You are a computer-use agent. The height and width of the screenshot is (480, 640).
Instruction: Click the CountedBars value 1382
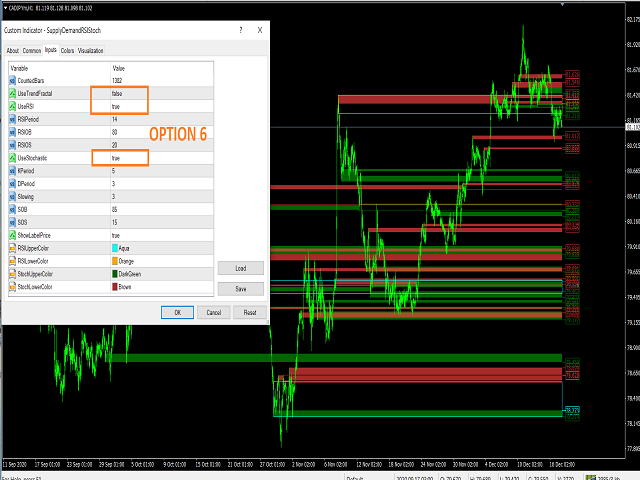(x=117, y=81)
